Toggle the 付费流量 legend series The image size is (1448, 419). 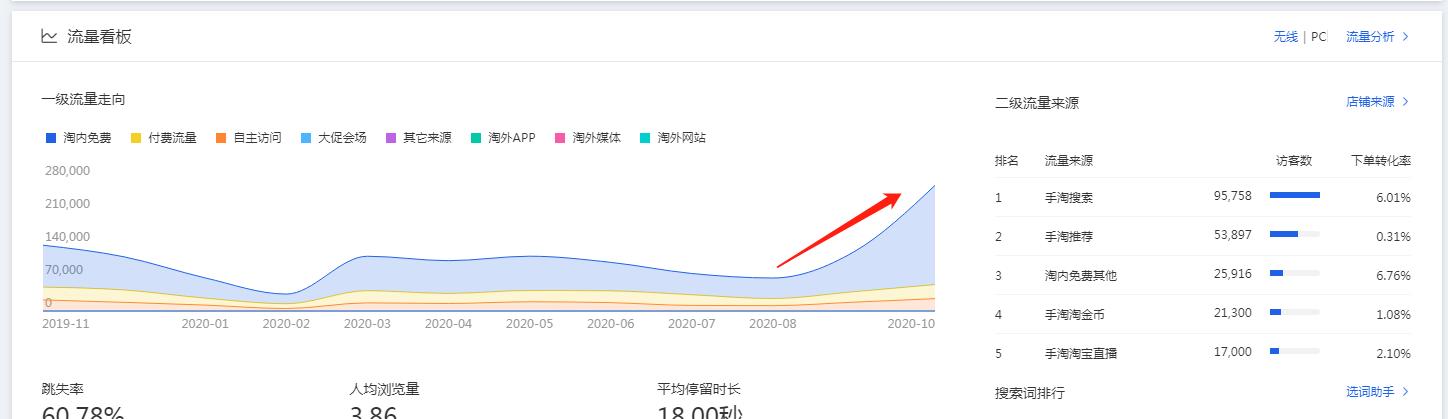[x=163, y=138]
